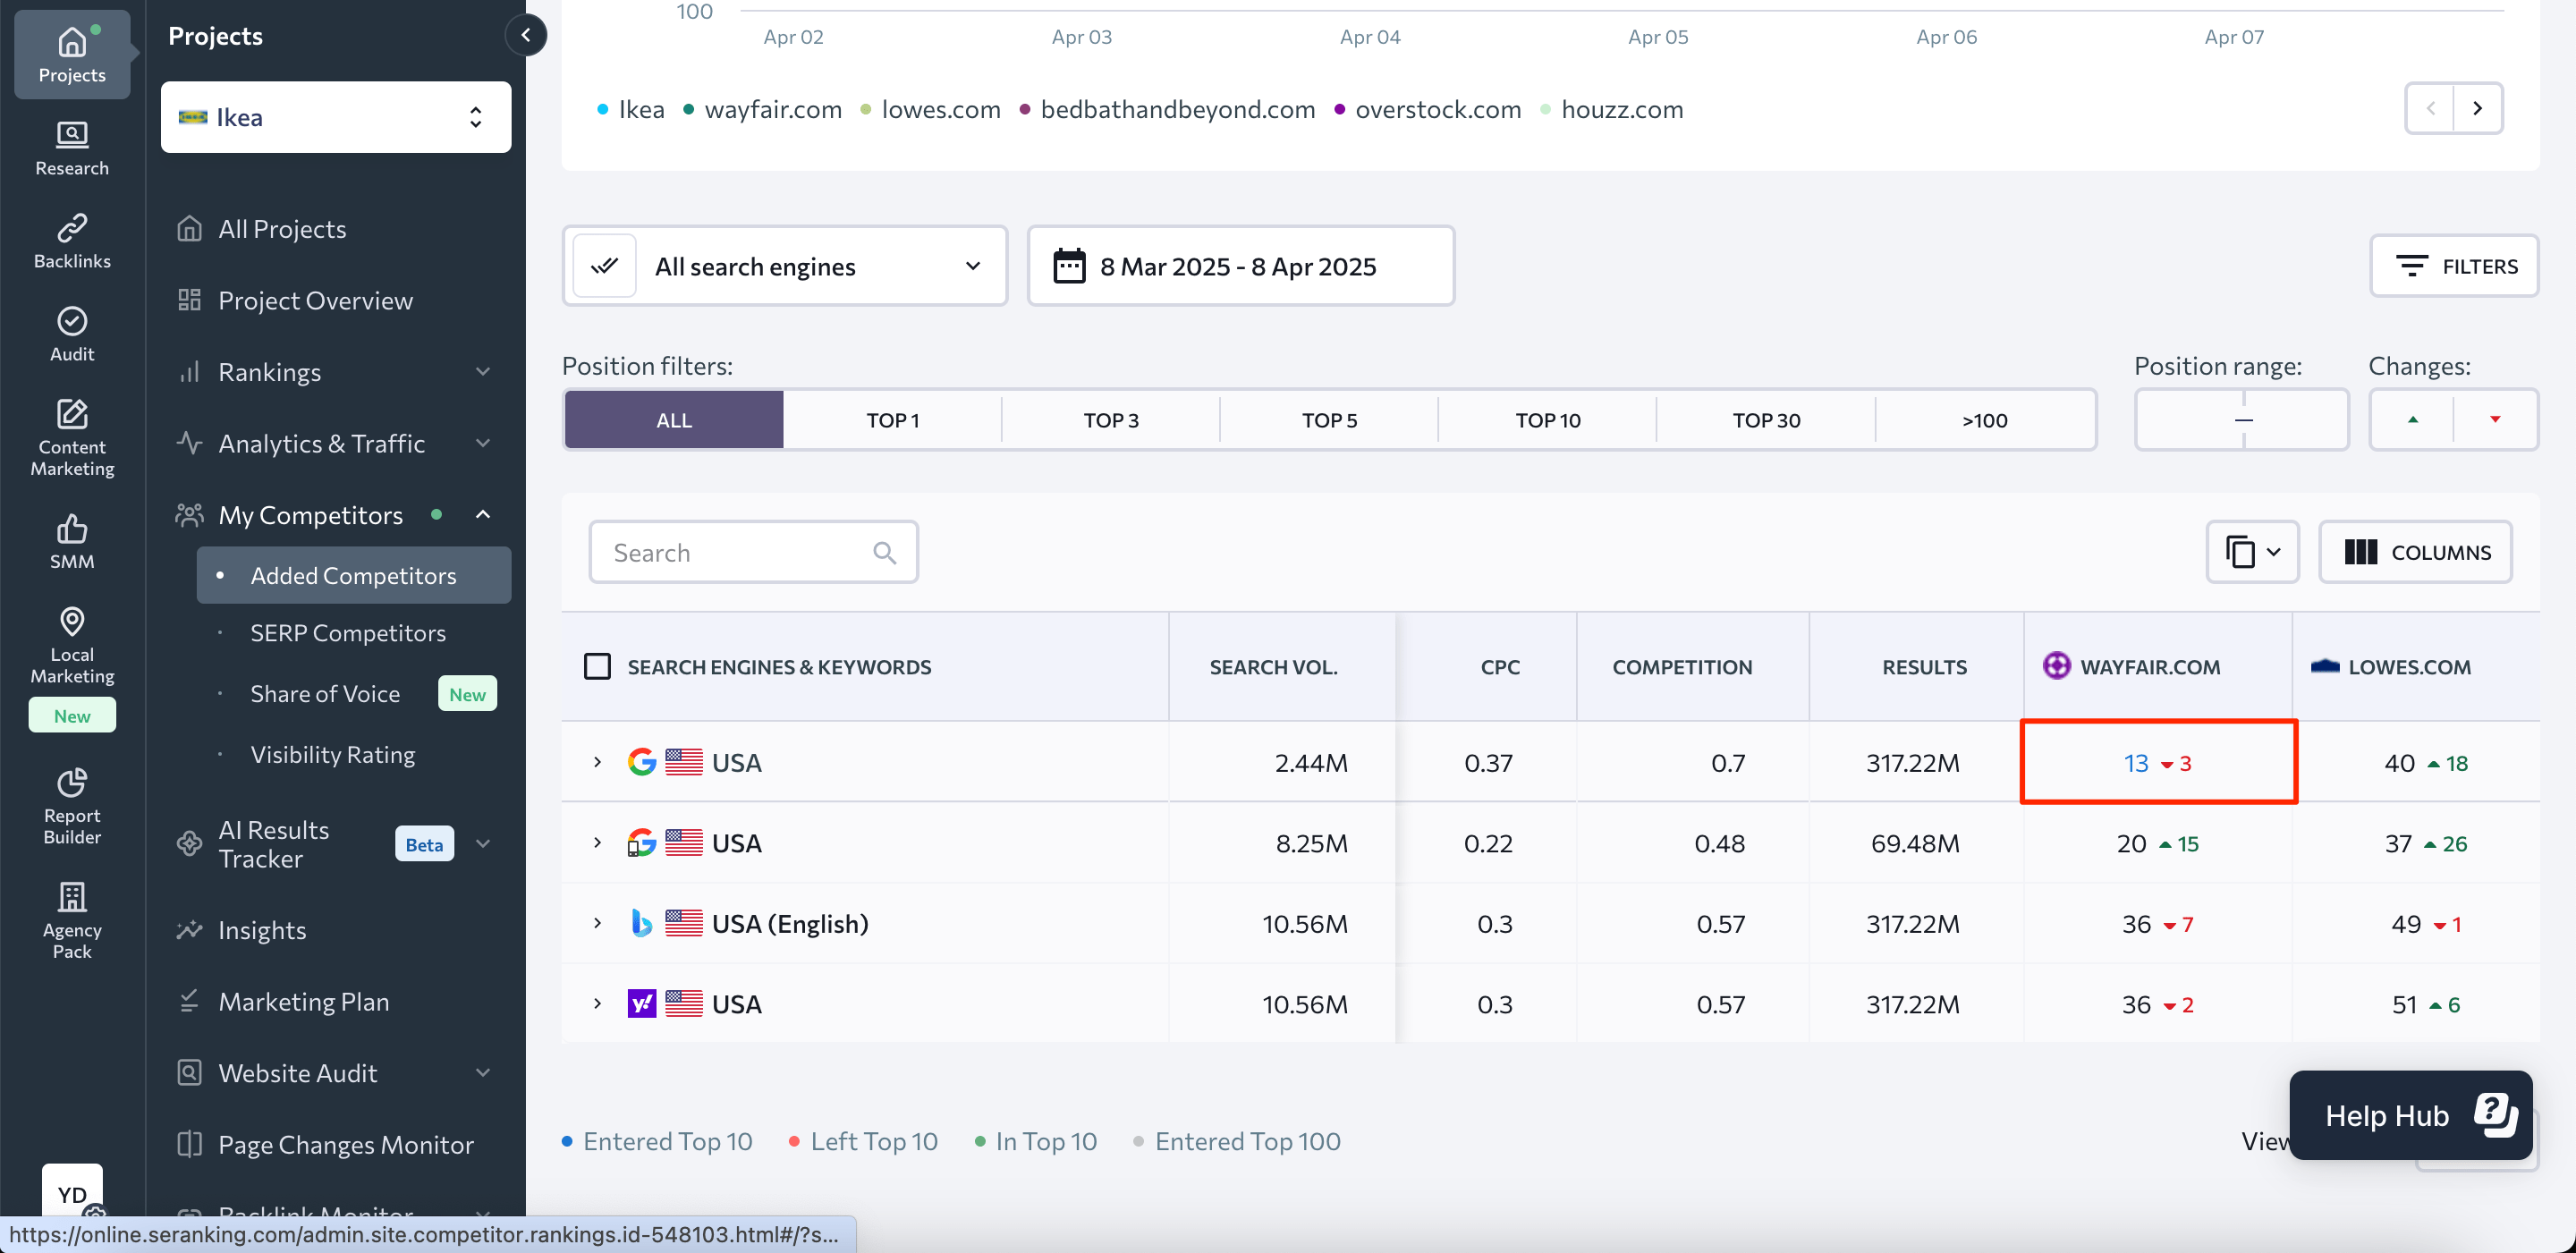Select the TOP 10 position filter
The image size is (2576, 1253).
[1547, 420]
